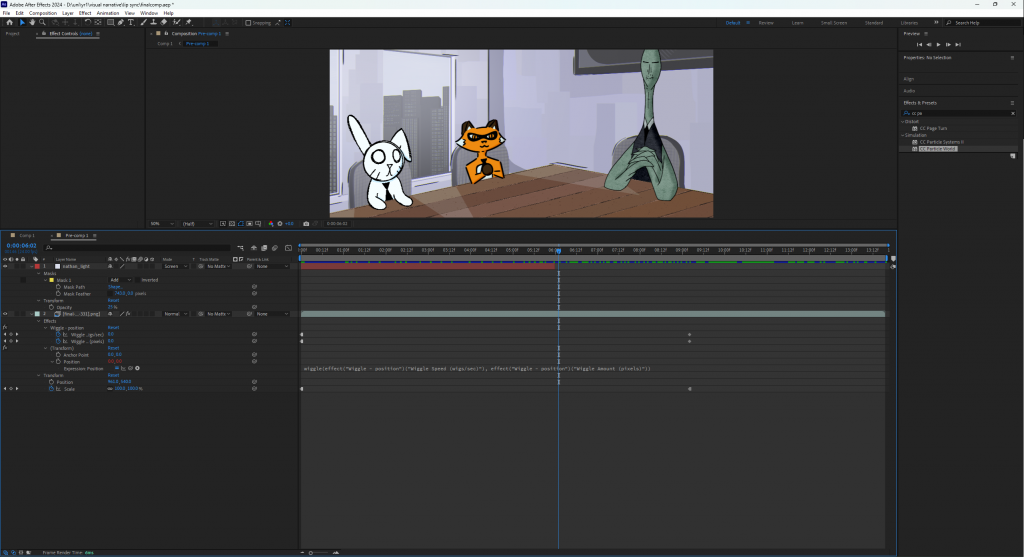Select the CC Particle World effect
Image resolution: width=1024 pixels, height=557 pixels.
click(938, 149)
